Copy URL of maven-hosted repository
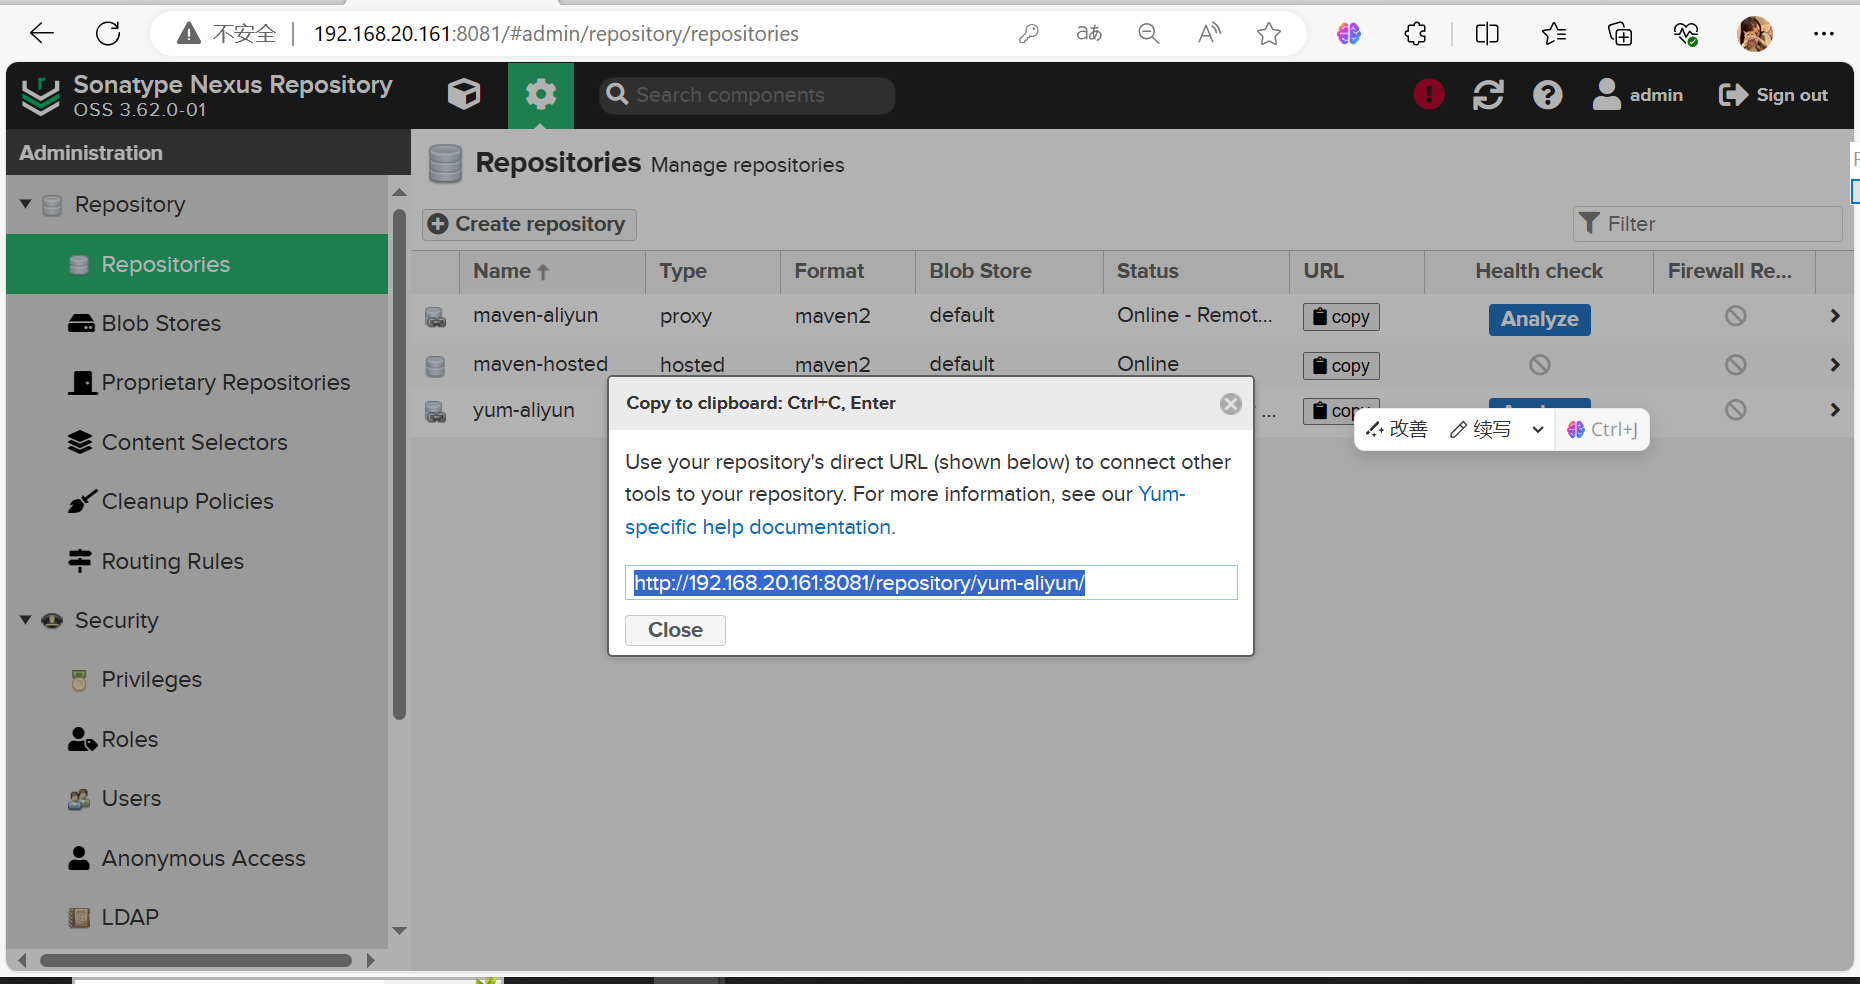Viewport: 1860px width, 984px height. coord(1341,366)
